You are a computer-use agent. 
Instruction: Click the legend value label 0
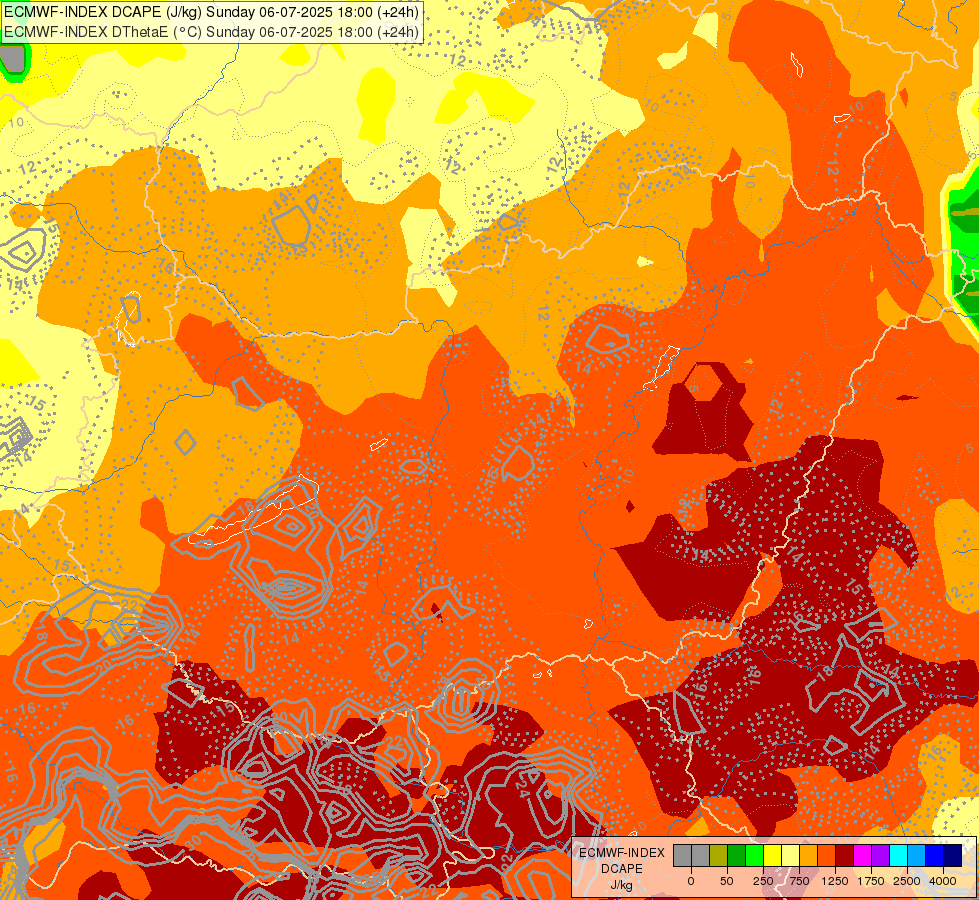pyautogui.click(x=691, y=881)
